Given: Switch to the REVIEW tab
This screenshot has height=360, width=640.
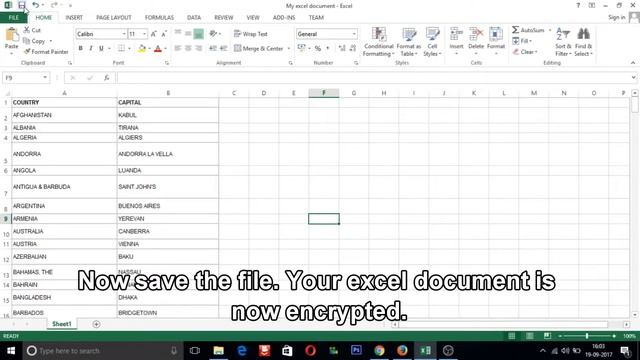Looking at the screenshot, I should (224, 18).
